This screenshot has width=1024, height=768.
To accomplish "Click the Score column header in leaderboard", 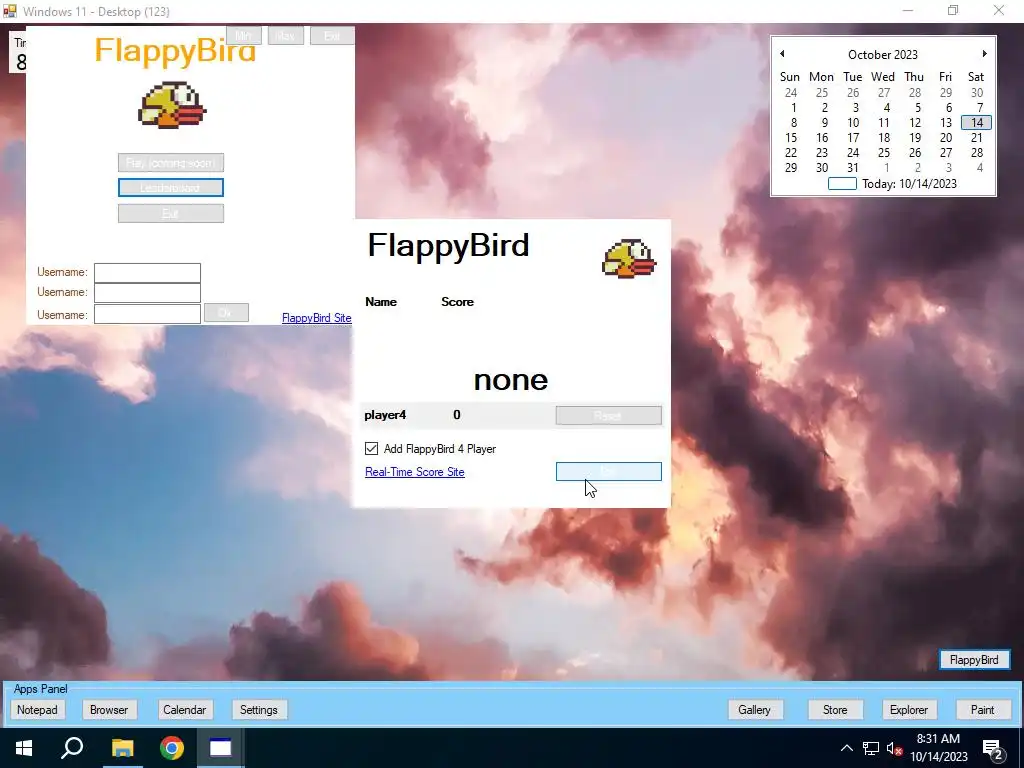I will pos(457,302).
